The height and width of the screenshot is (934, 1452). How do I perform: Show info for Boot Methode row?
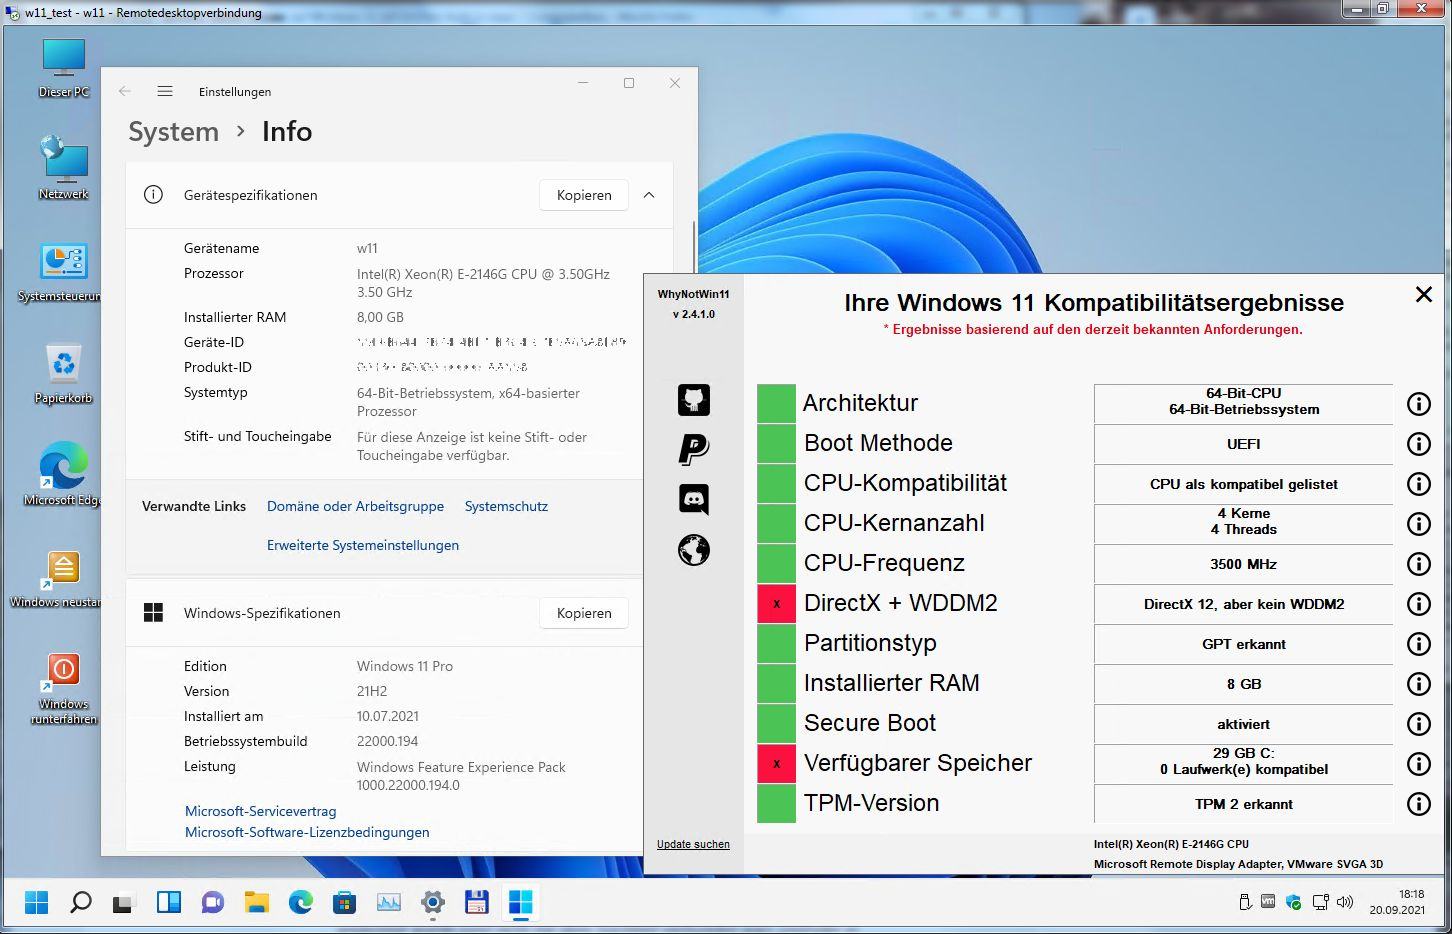coord(1418,444)
